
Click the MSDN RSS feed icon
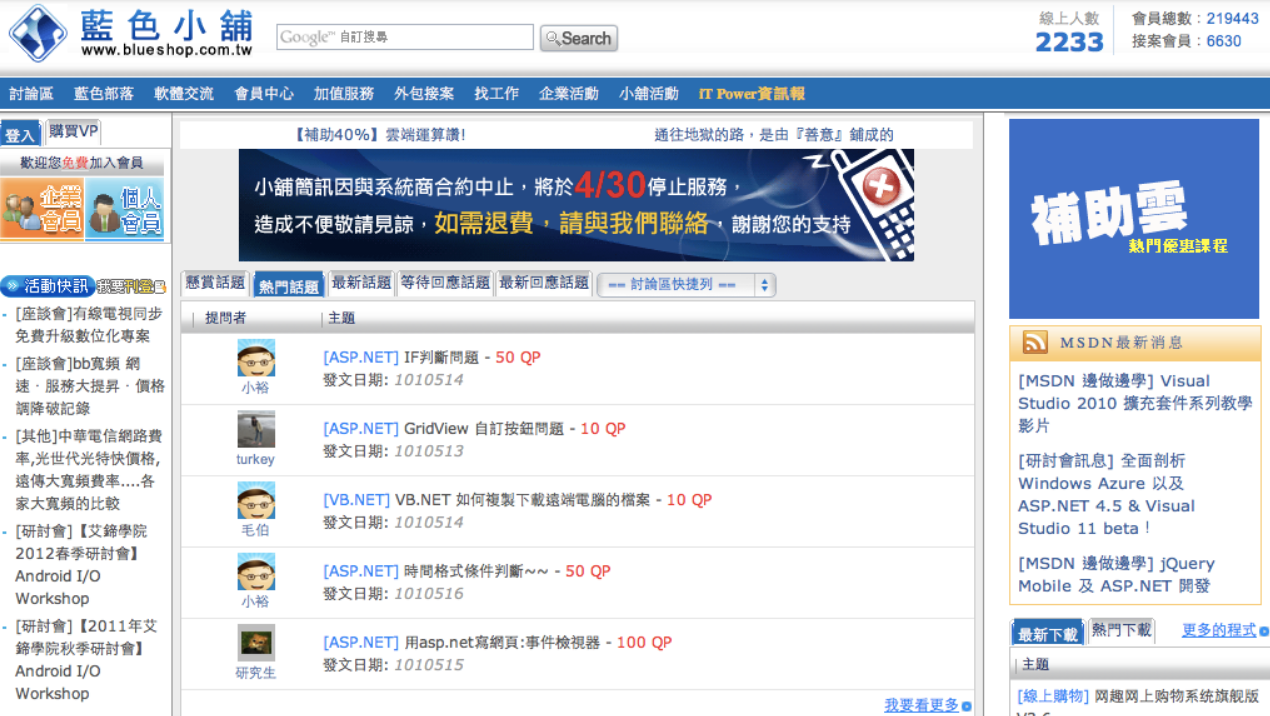pos(1034,343)
